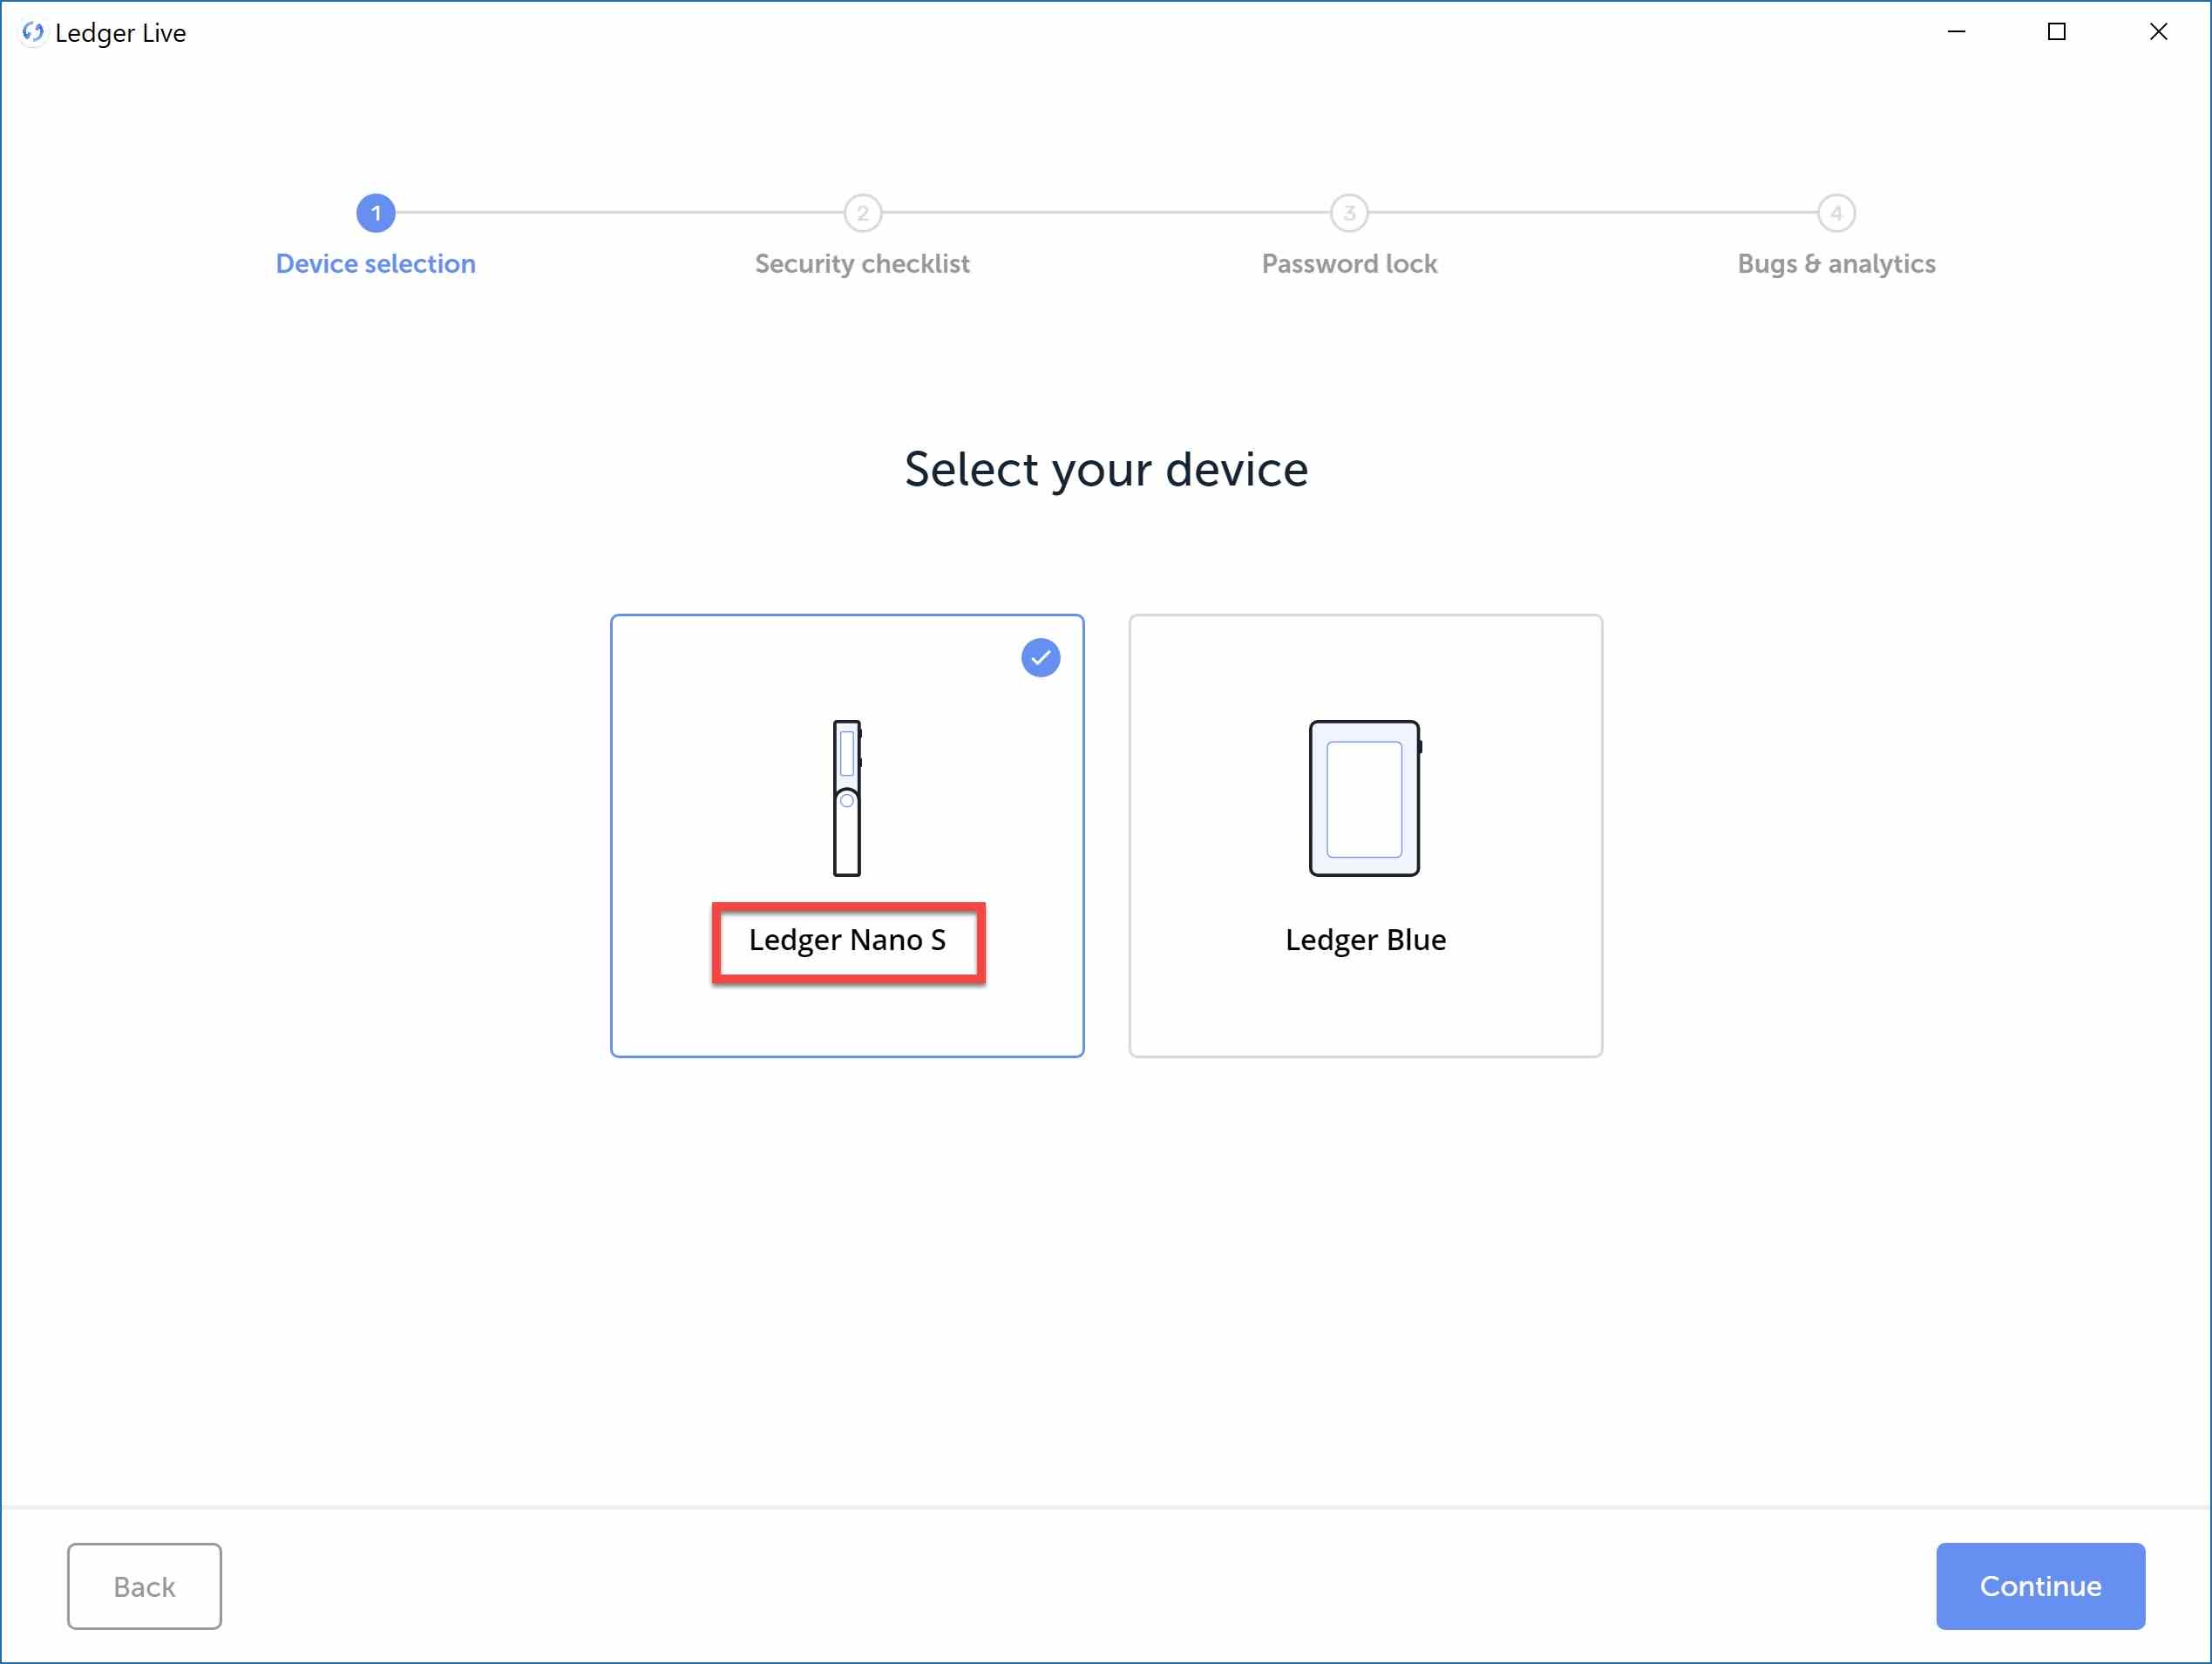
Task: Click step 2 circle in the progress bar
Action: (862, 213)
